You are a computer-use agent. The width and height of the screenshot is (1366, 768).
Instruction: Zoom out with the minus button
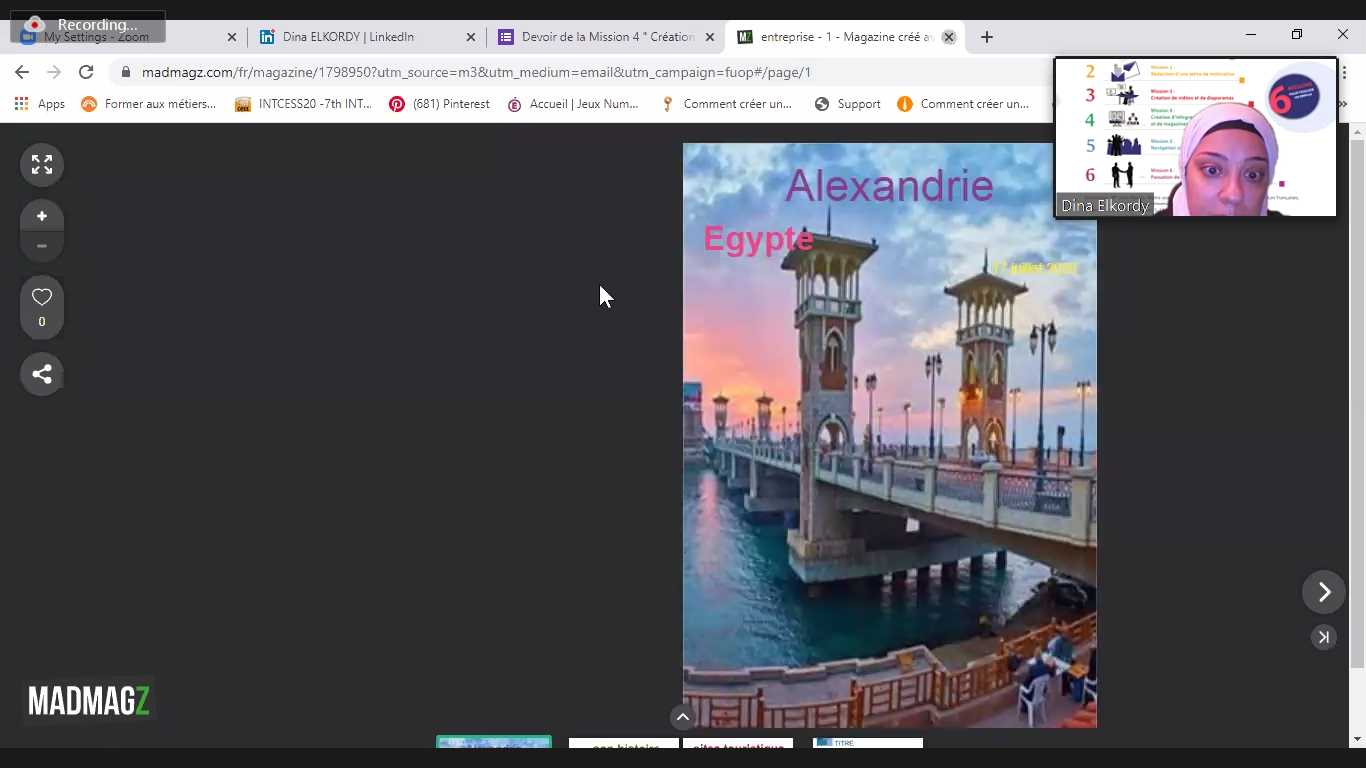(42, 246)
